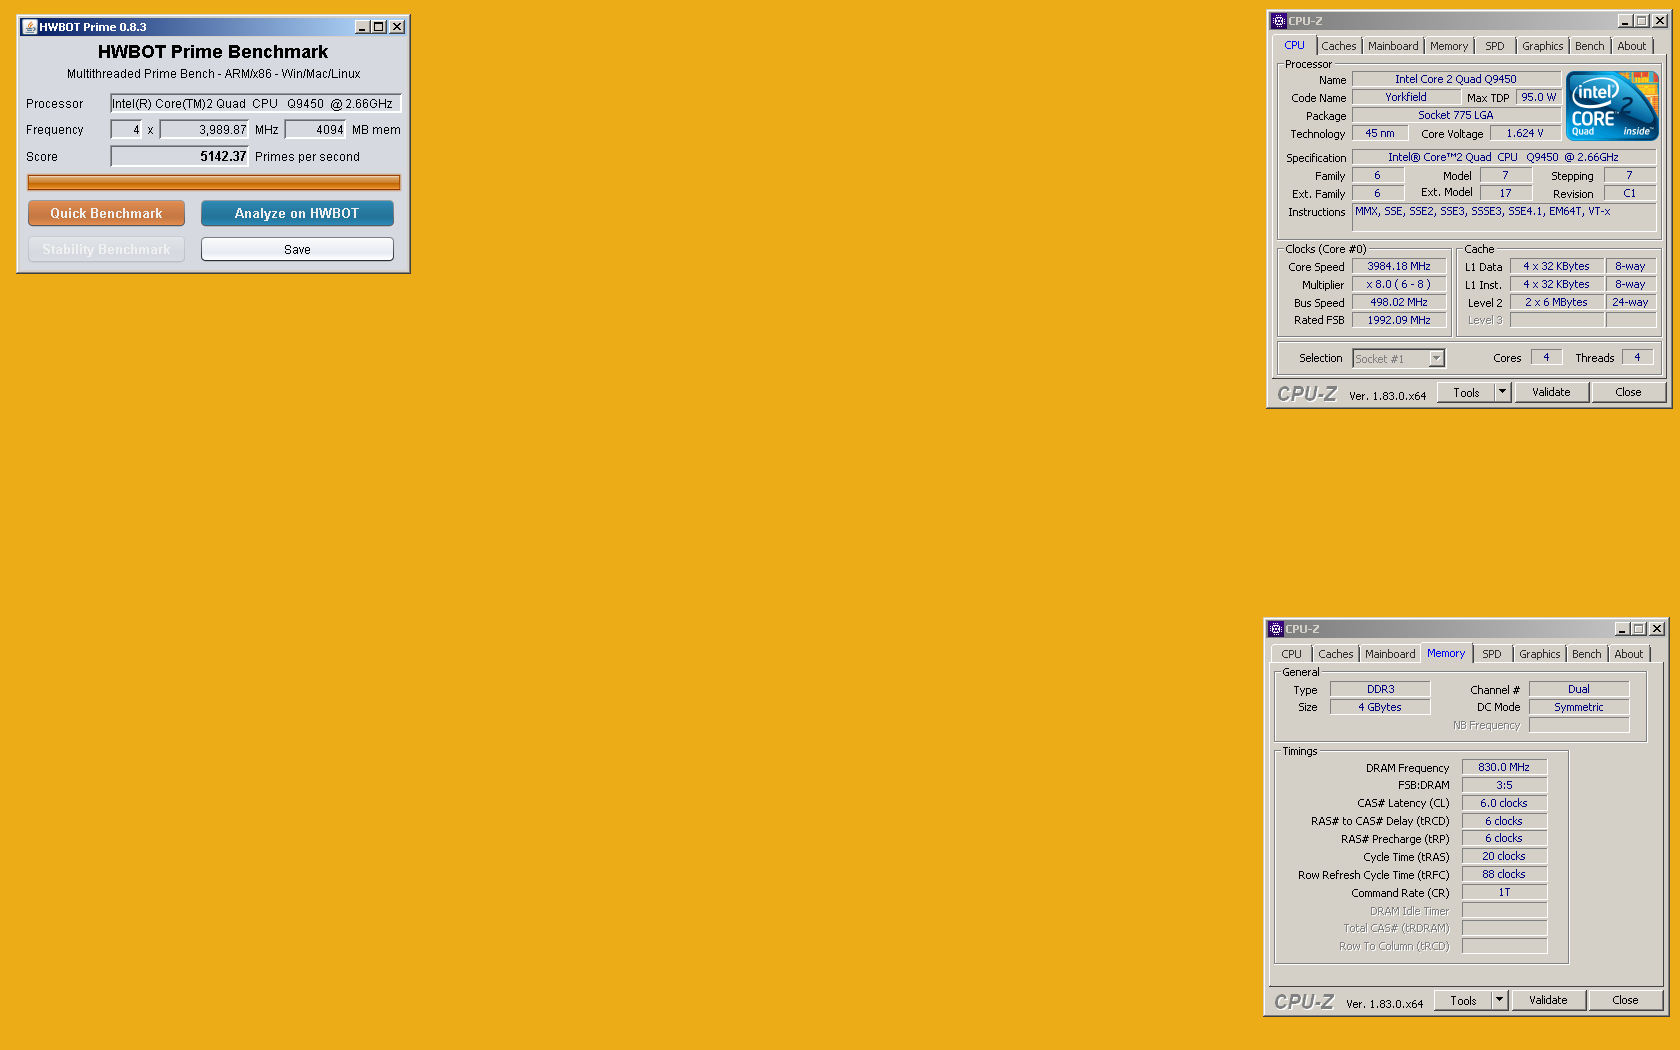The width and height of the screenshot is (1680, 1050).
Task: Click the Row Refresh Cycle Time value 88 clocks
Action: pos(1504,874)
